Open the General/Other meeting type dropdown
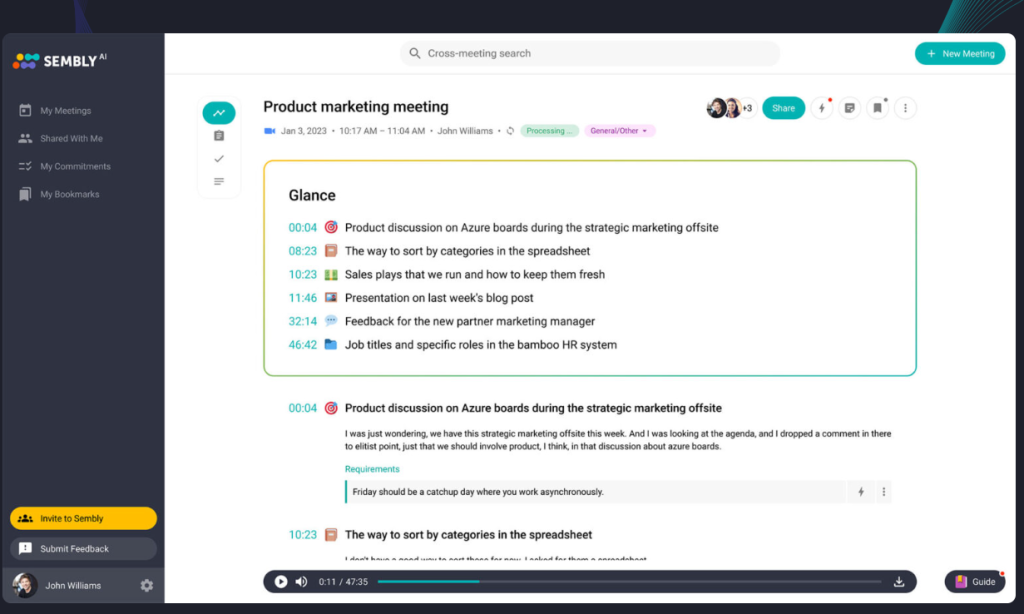Viewport: 1024px width, 614px height. [x=619, y=131]
